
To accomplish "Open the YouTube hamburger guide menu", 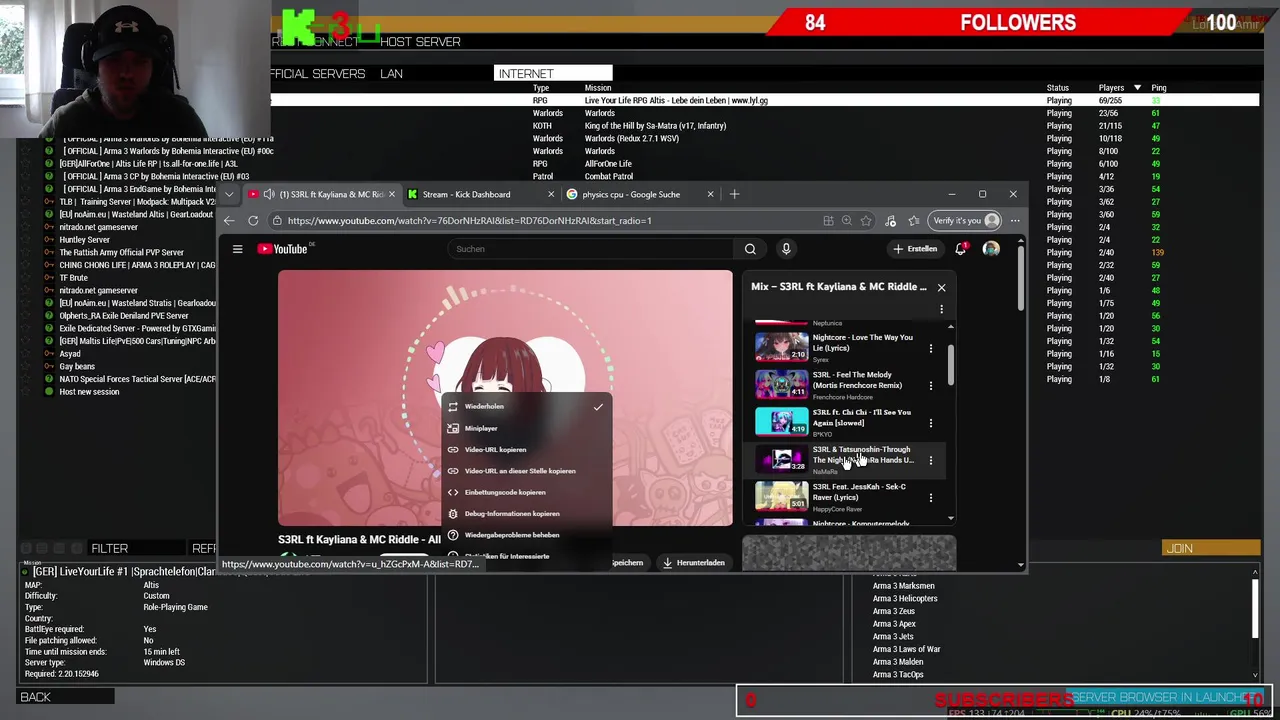I will click(237, 249).
